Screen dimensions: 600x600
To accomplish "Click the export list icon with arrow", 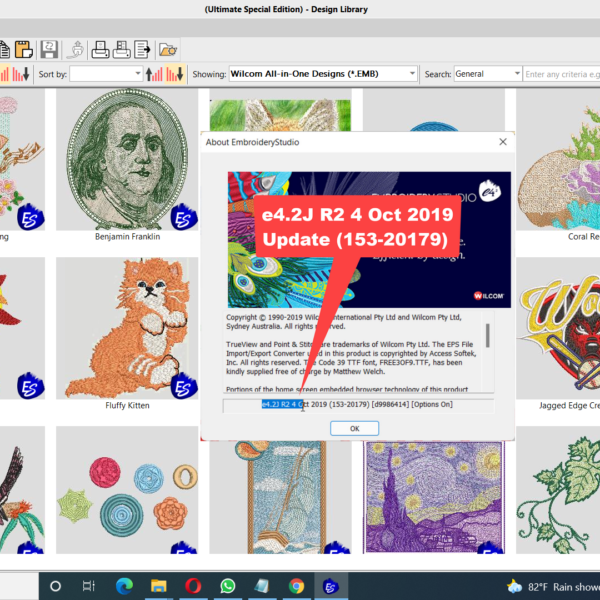I will click(x=143, y=48).
